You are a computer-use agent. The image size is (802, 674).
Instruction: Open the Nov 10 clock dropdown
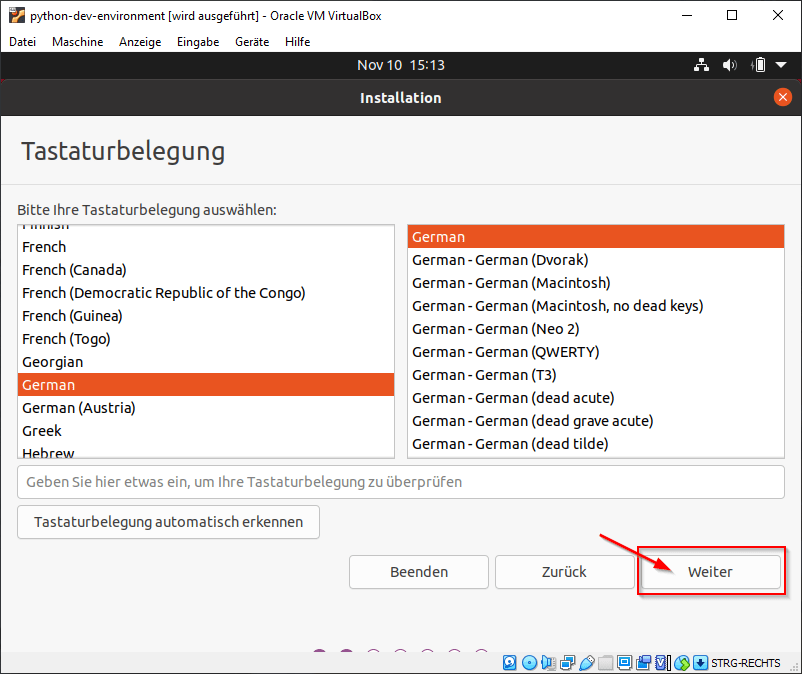pos(401,65)
